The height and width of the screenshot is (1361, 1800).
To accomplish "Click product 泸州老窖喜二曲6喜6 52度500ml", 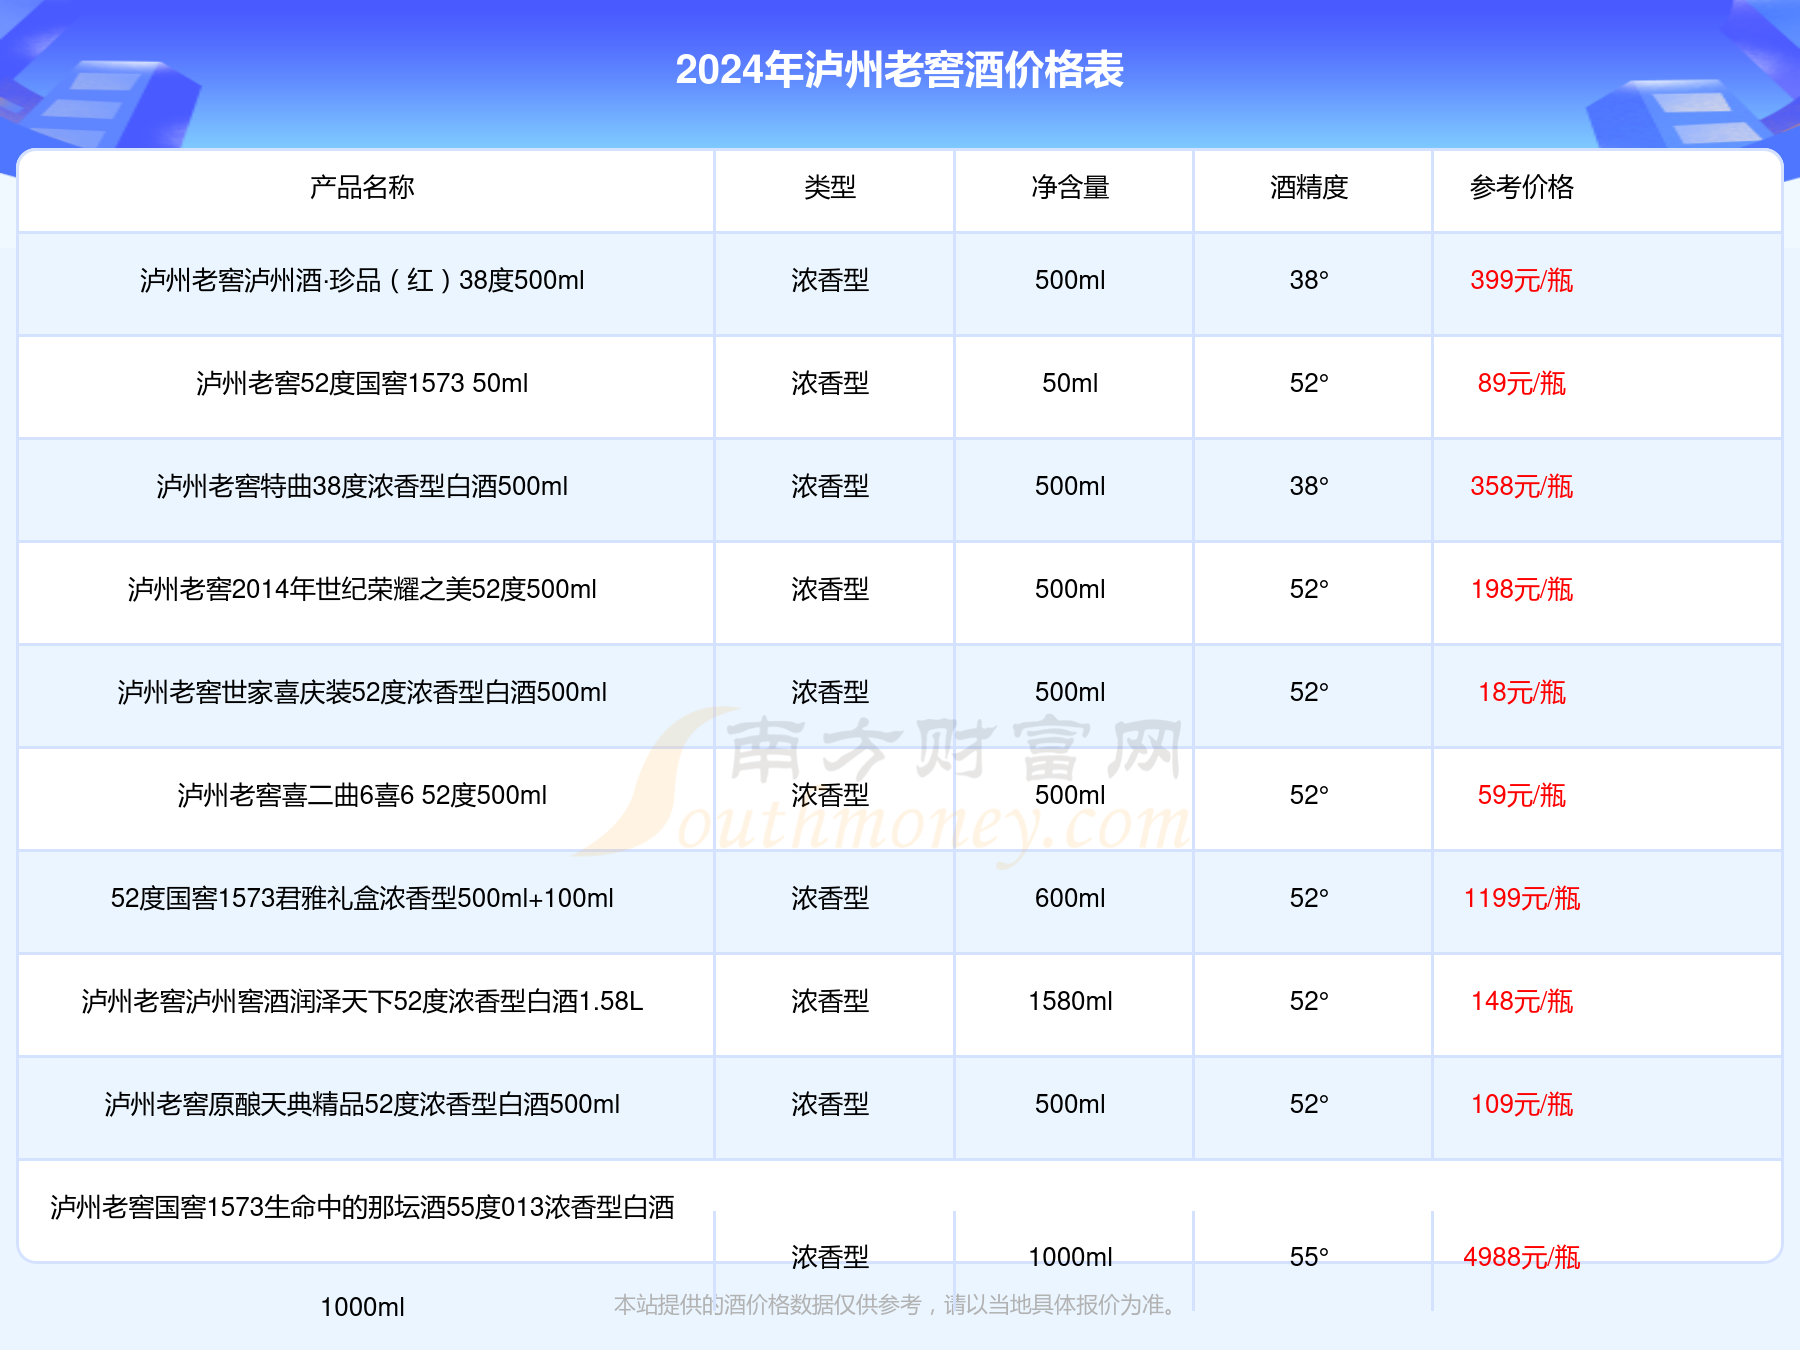I will [x=362, y=795].
